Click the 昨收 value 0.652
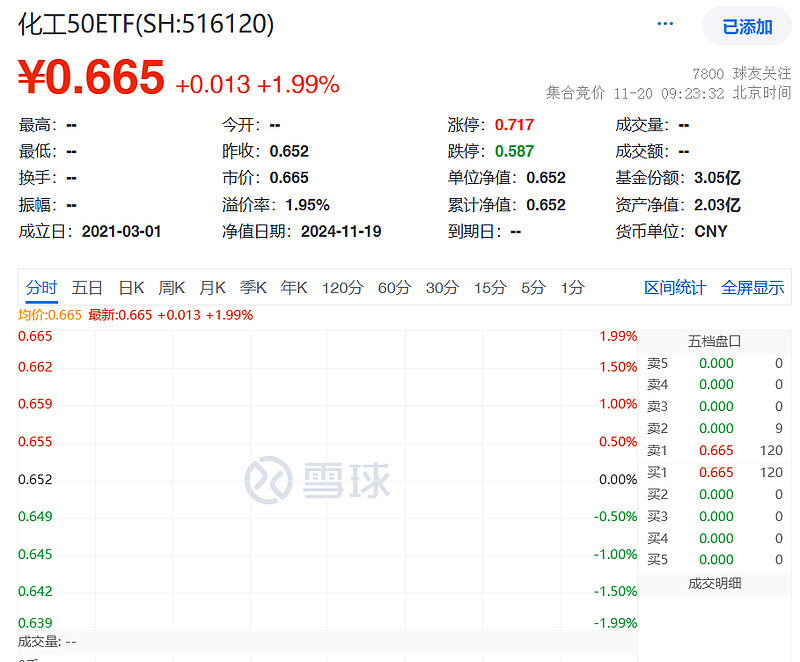The image size is (800, 662). pyautogui.click(x=289, y=151)
